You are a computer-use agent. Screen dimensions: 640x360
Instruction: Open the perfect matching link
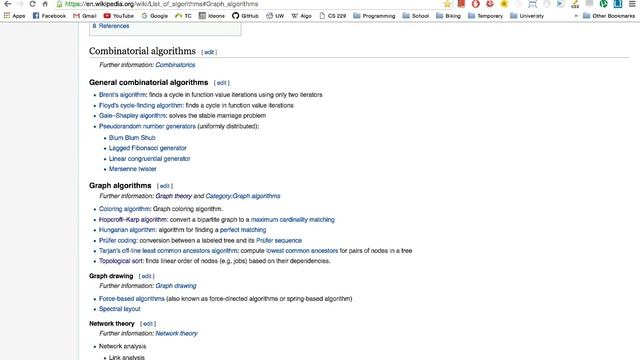(x=243, y=230)
